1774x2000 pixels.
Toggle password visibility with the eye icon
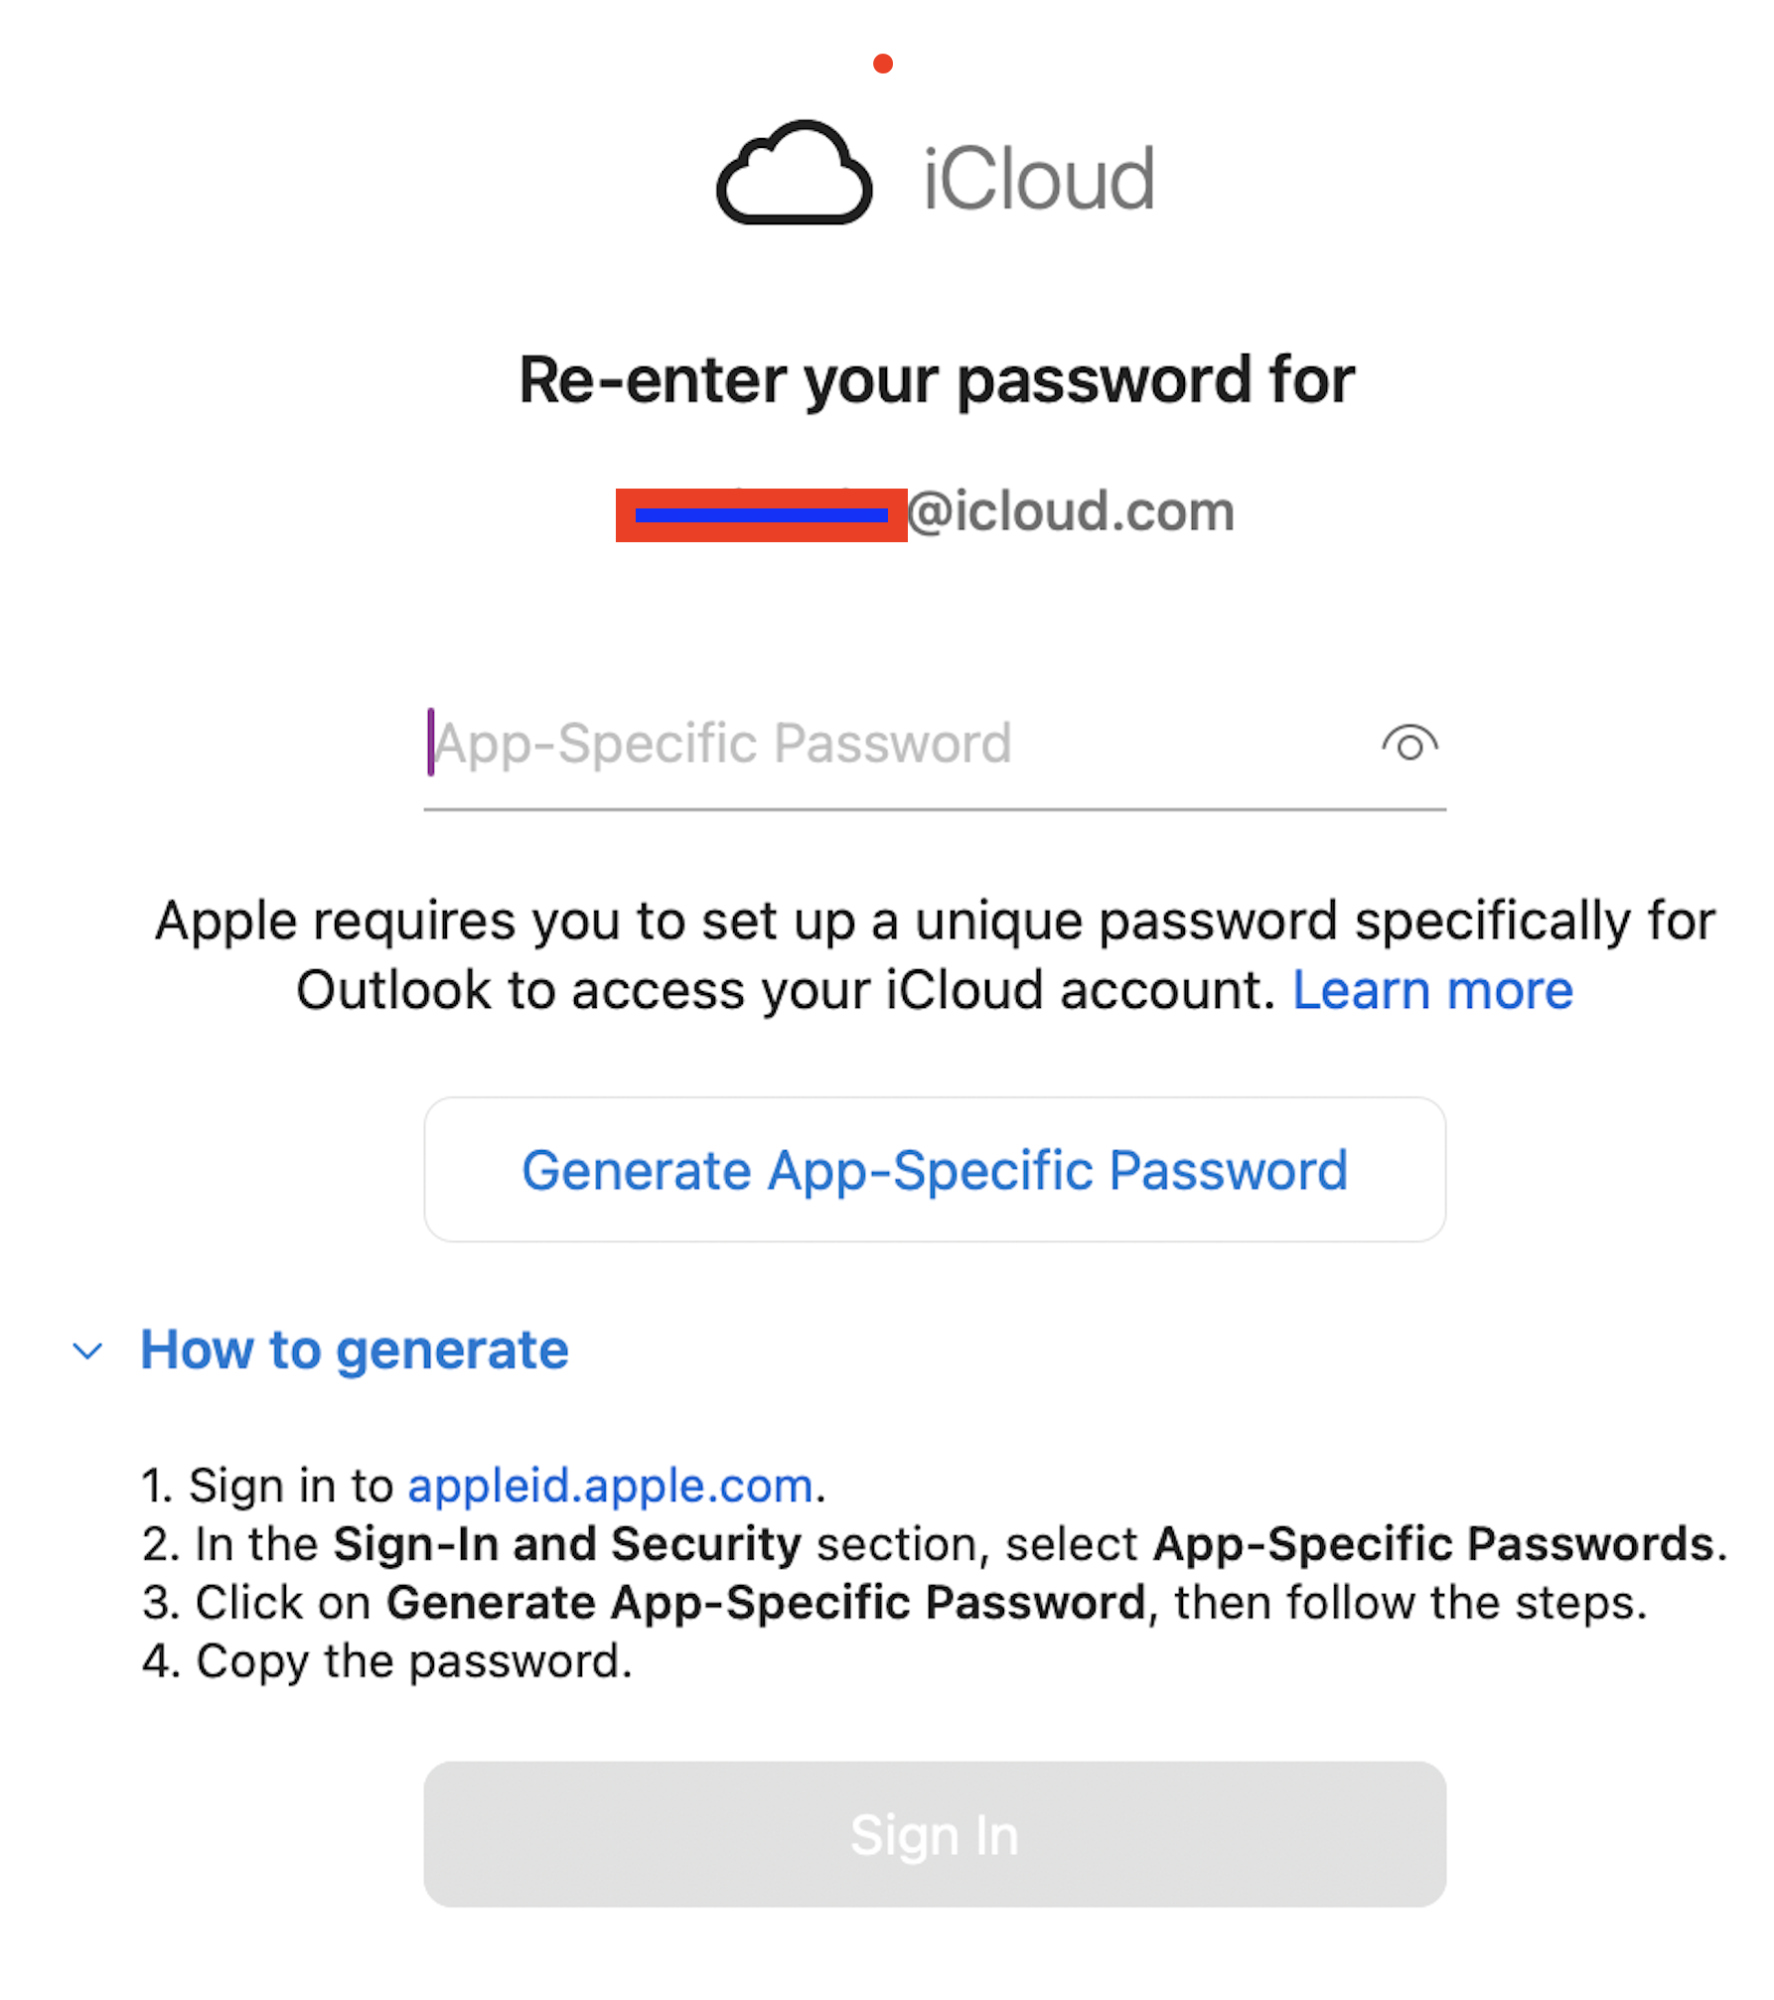tap(1409, 744)
